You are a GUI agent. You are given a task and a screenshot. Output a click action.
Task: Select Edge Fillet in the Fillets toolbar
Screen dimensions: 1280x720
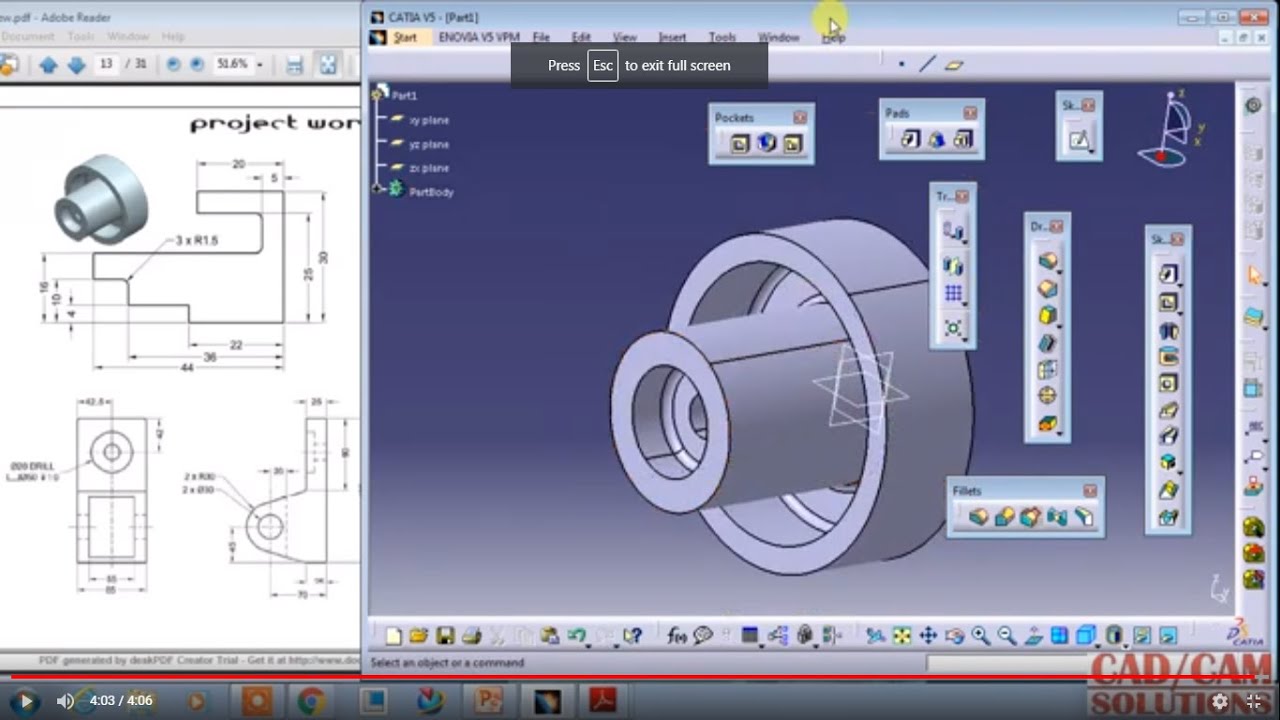pyautogui.click(x=978, y=517)
